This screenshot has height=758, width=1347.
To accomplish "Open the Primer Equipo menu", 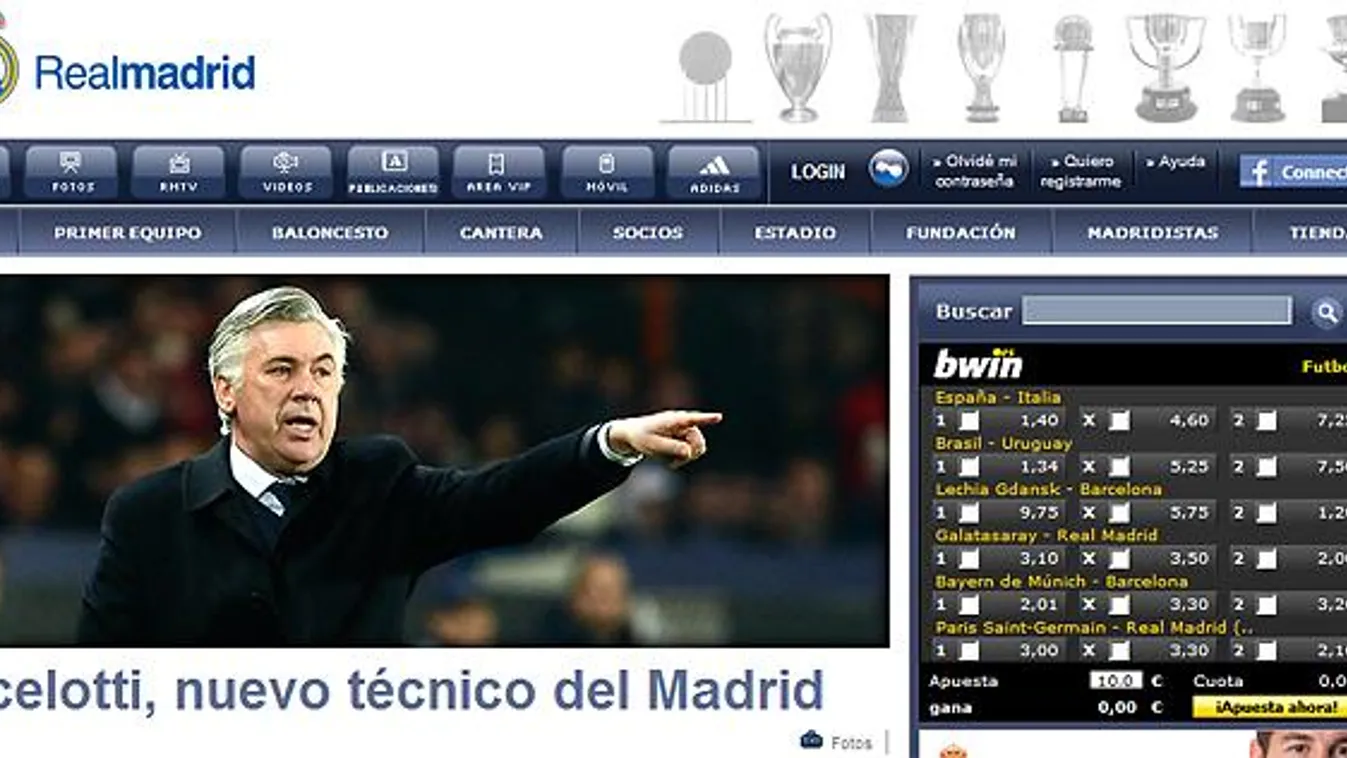I will 127,232.
